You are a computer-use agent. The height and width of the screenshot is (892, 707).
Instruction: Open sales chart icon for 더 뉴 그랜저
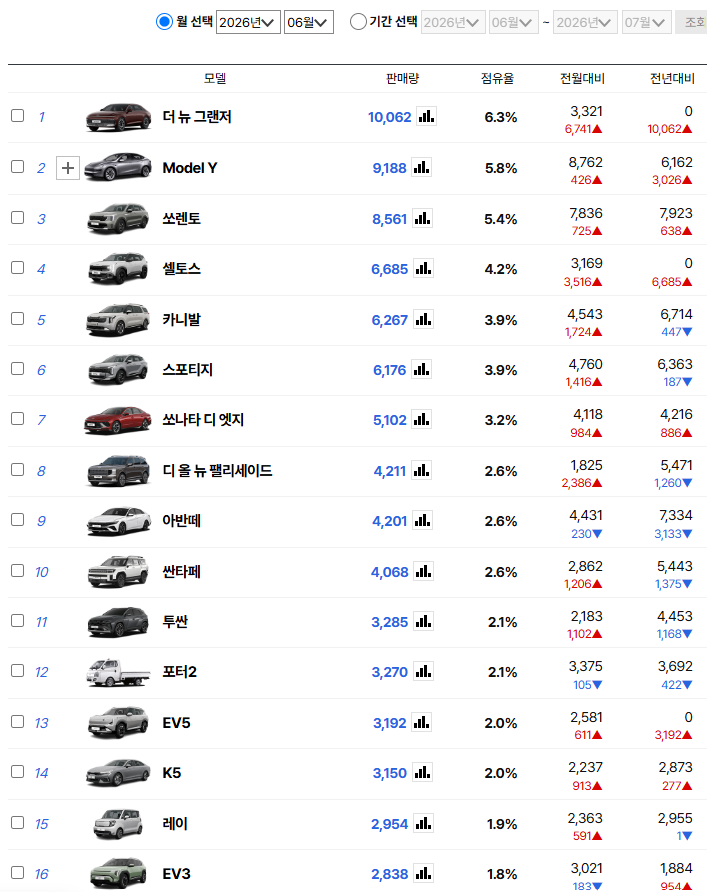tap(426, 116)
